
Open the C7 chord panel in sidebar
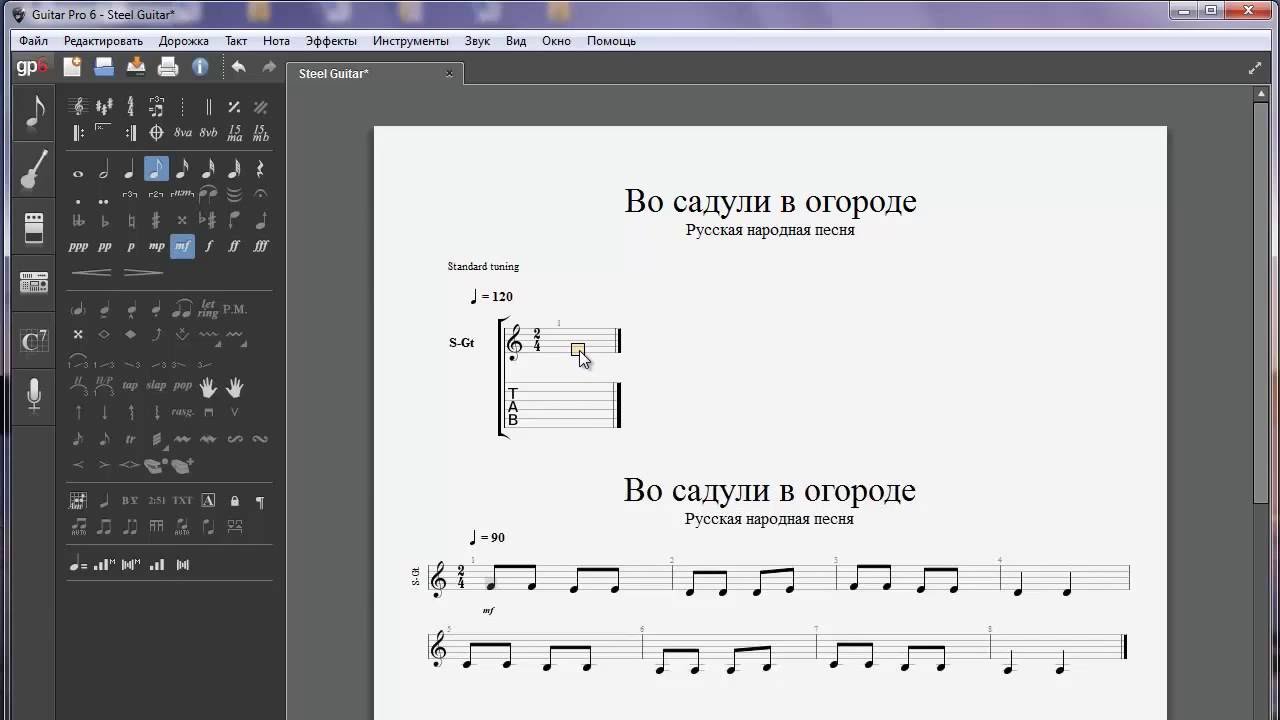click(x=34, y=341)
